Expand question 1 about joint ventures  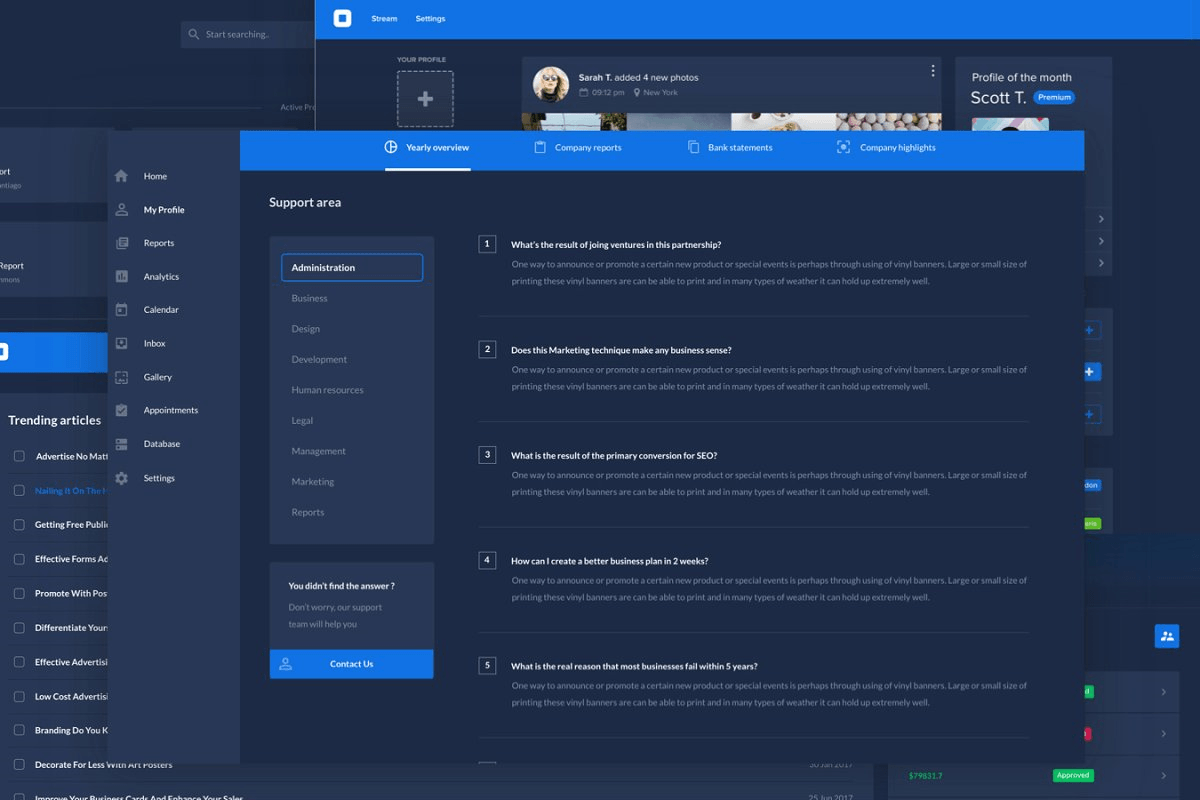click(615, 245)
